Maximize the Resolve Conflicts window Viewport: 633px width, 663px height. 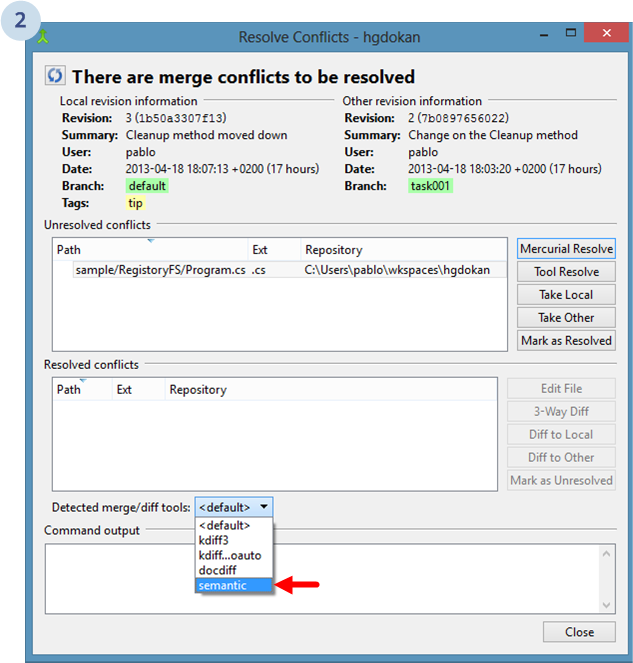tap(570, 33)
